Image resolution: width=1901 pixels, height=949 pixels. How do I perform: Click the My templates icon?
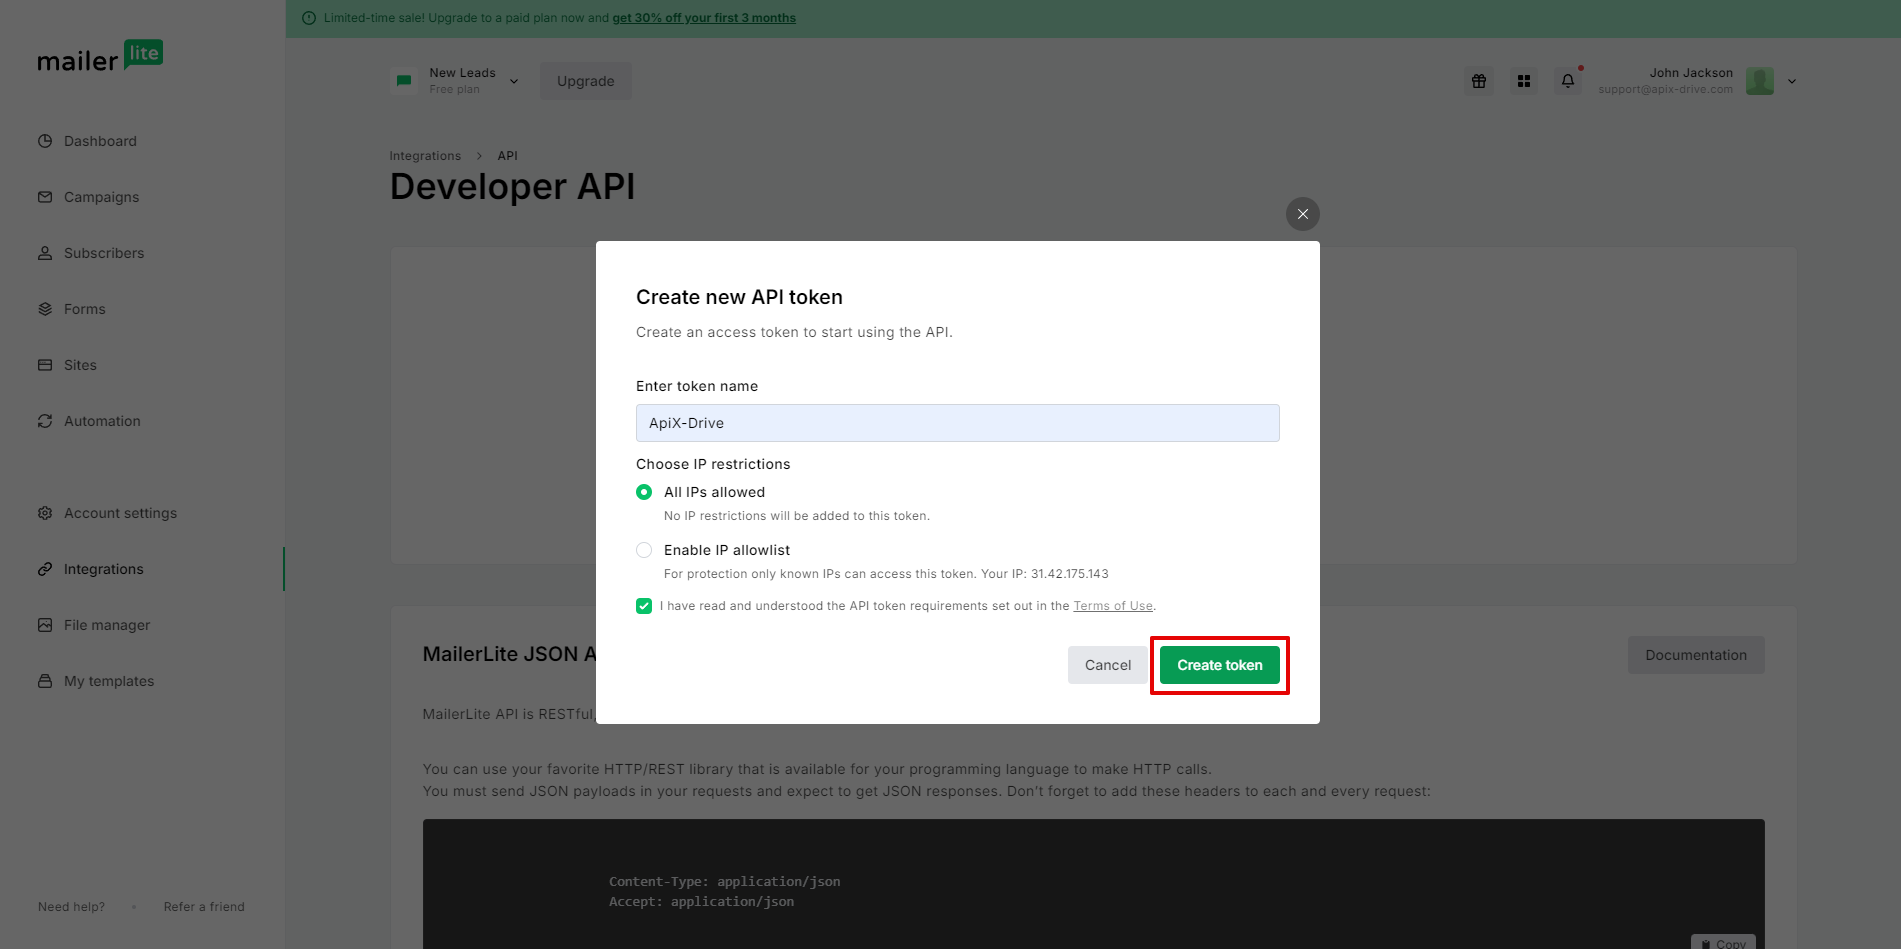pos(45,681)
